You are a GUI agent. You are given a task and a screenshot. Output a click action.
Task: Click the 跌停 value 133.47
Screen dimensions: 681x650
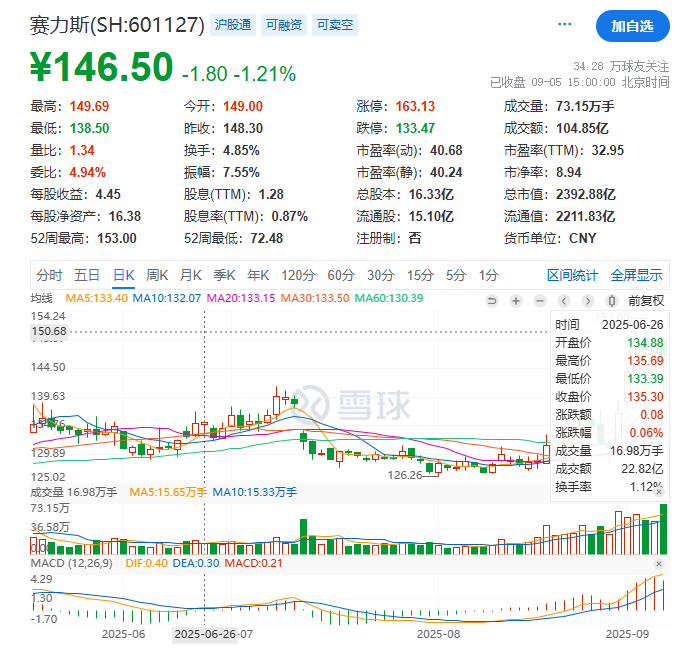pyautogui.click(x=415, y=129)
